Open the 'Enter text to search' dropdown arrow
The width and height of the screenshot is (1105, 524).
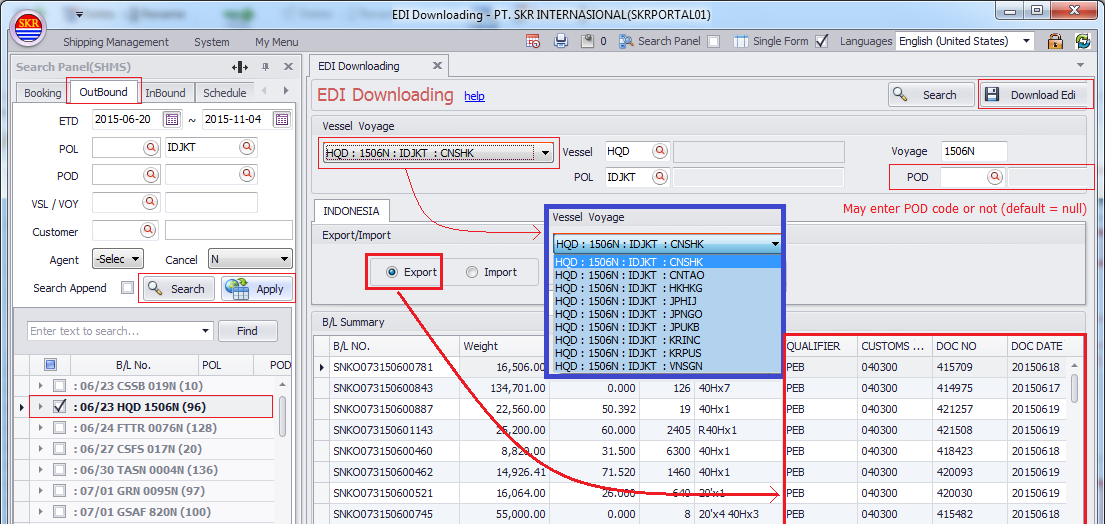point(206,331)
